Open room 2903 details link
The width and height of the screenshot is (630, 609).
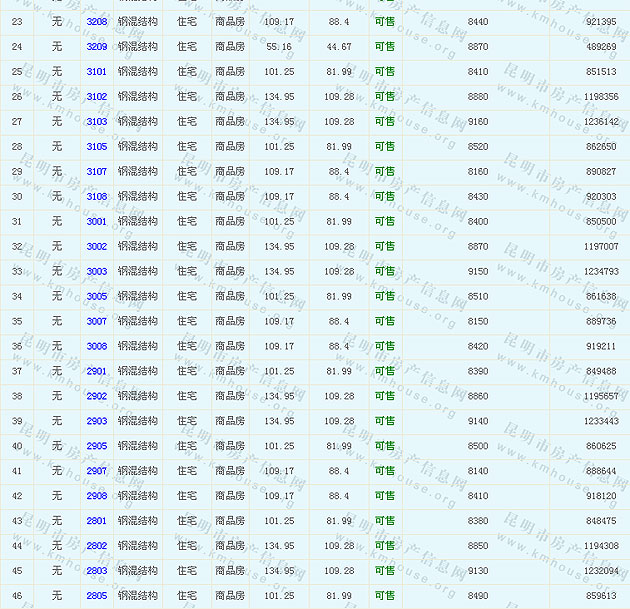(96, 421)
